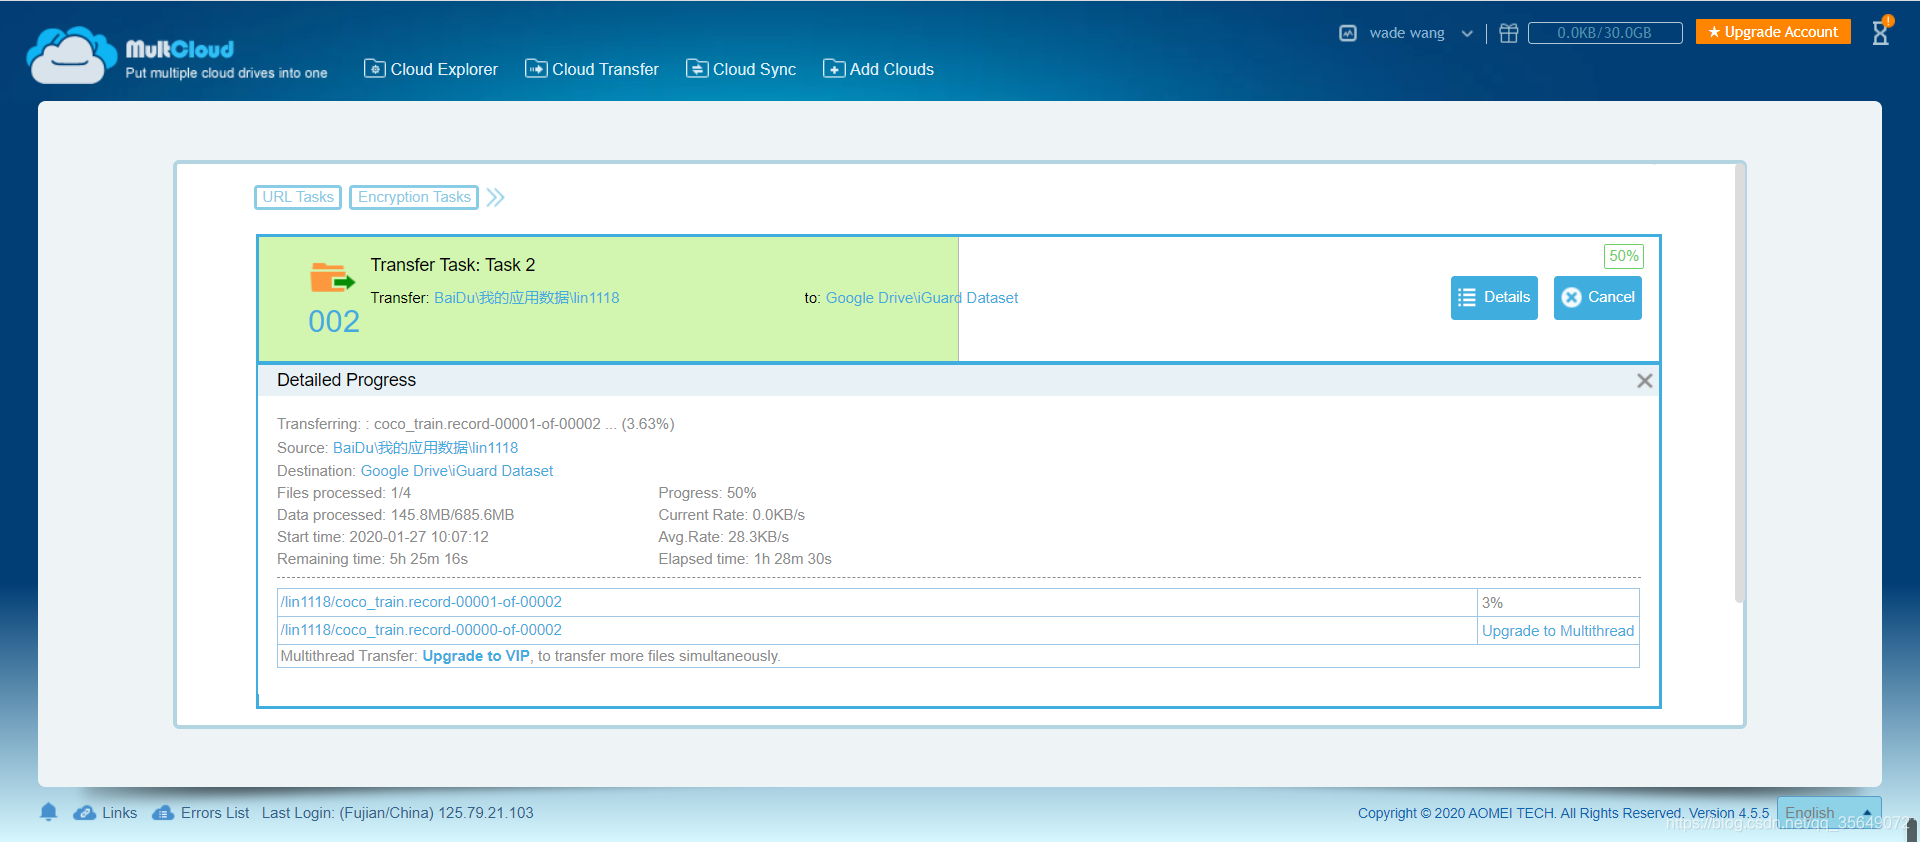The height and width of the screenshot is (842, 1920).
Task: Click the Details button
Action: coord(1494,298)
